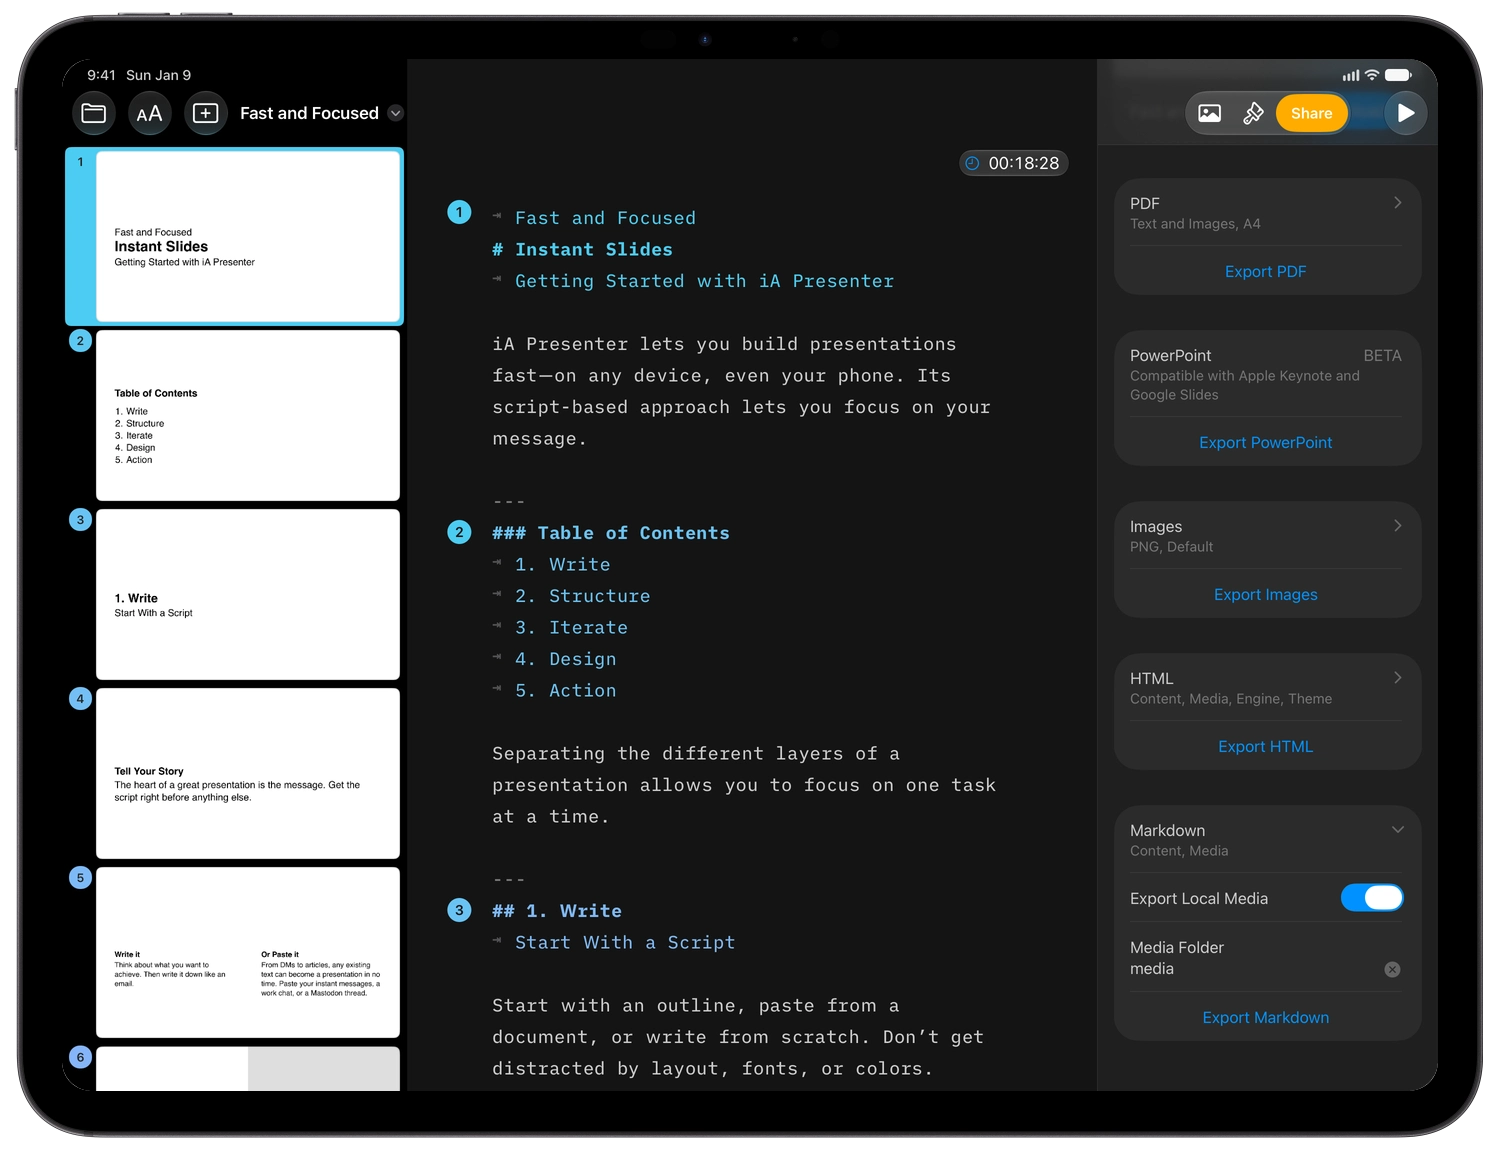Select slide marker 1 in the editor
This screenshot has height=1150, width=1500.
coord(459,212)
